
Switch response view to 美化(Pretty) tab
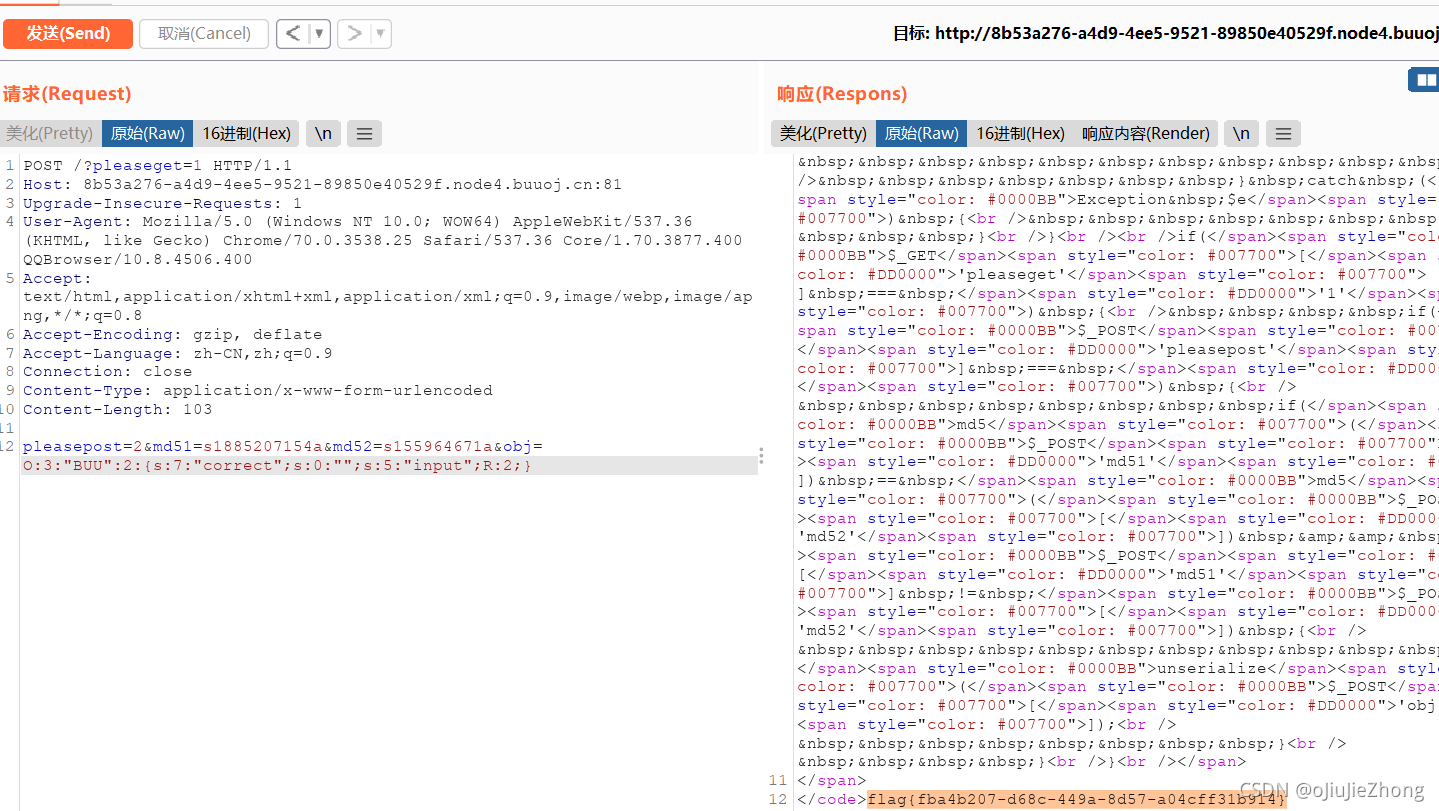(x=823, y=133)
